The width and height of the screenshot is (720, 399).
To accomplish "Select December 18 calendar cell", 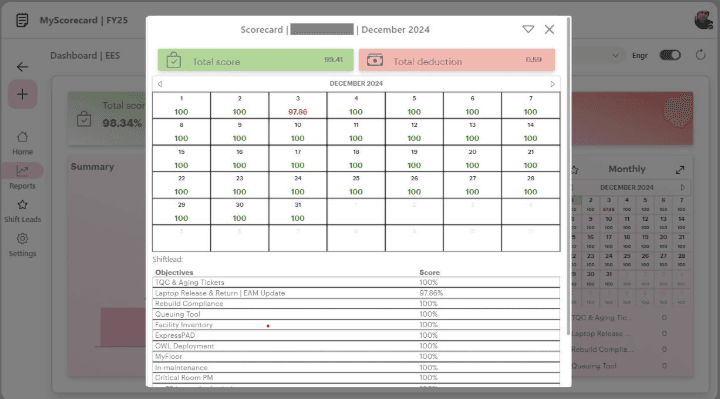I will (x=356, y=158).
